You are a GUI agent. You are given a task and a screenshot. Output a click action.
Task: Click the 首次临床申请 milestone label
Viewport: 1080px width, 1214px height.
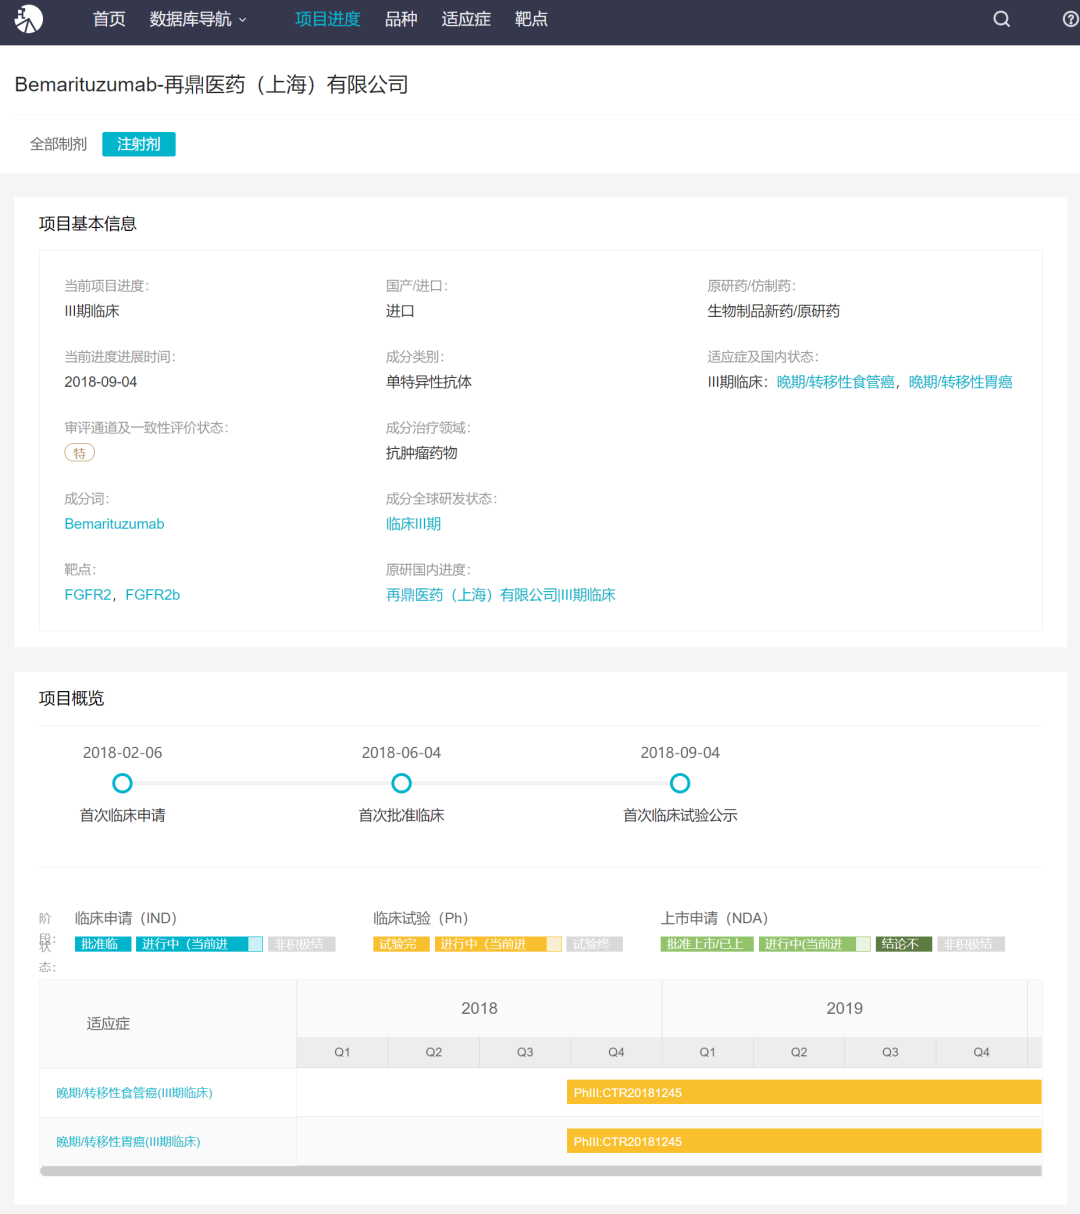[122, 816]
